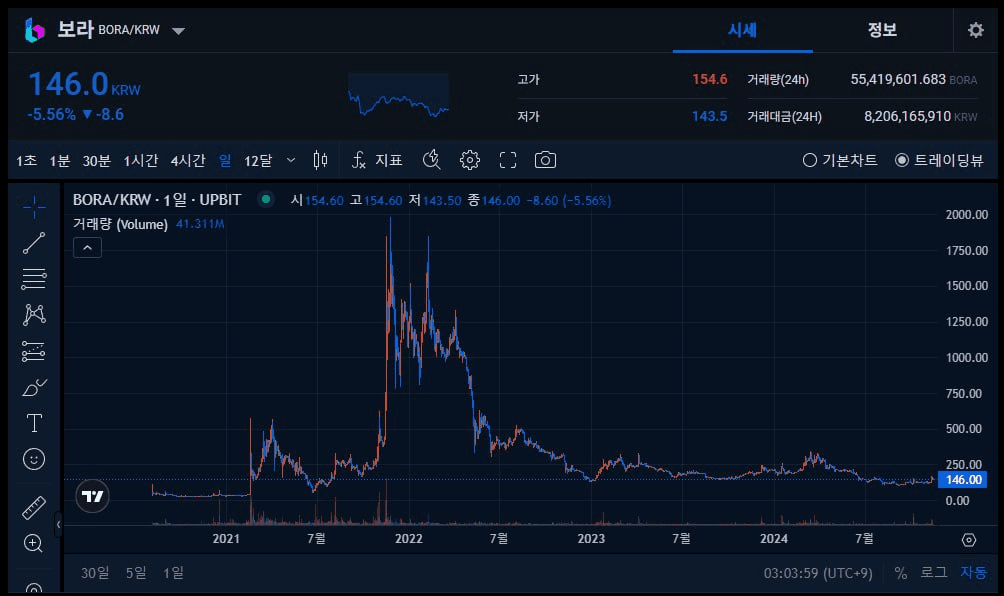The width and height of the screenshot is (1004, 596).
Task: Open page settings gear at top right
Action: pyautogui.click(x=976, y=30)
